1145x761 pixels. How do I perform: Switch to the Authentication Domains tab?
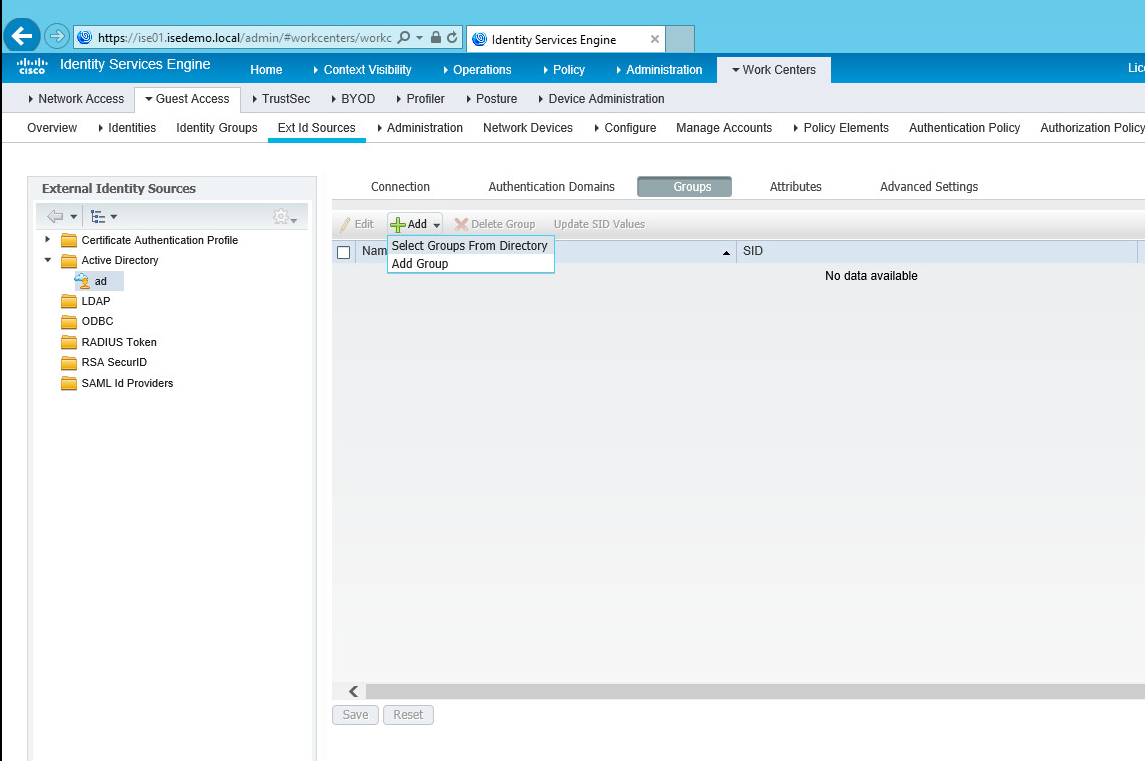[x=551, y=186]
